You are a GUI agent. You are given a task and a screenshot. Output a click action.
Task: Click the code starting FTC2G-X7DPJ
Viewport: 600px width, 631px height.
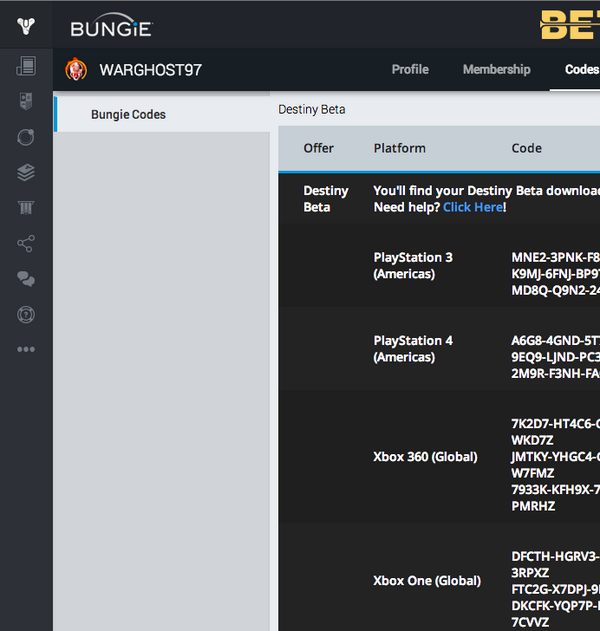pyautogui.click(x=555, y=589)
